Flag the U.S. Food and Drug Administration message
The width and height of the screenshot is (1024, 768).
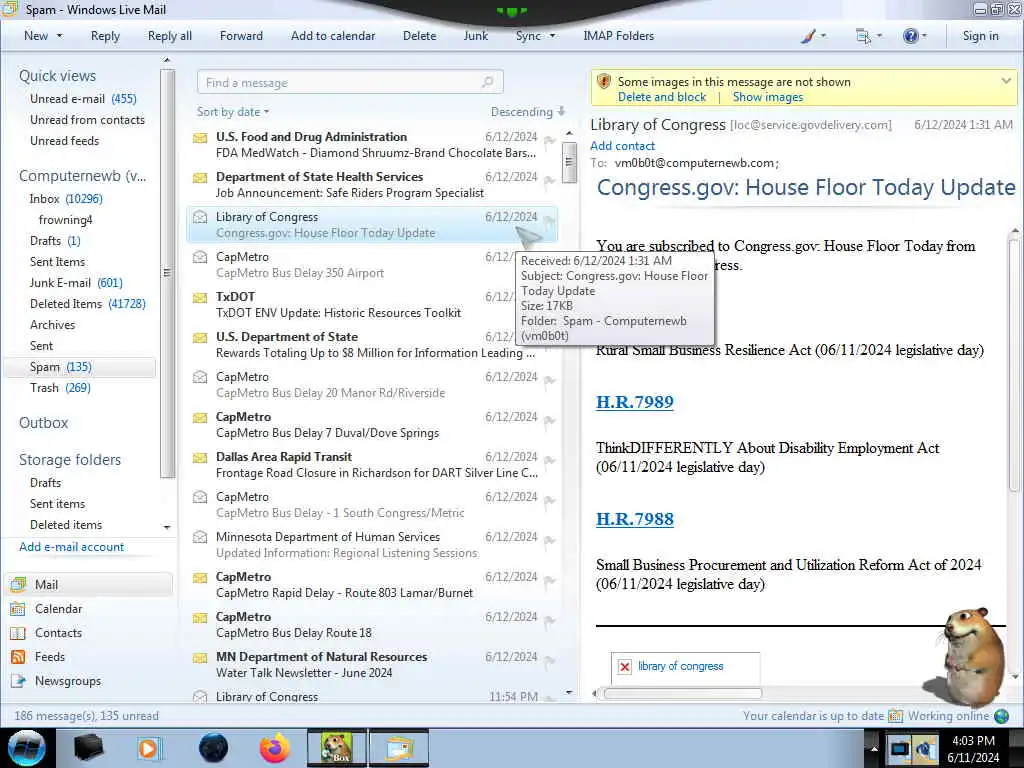(549, 140)
